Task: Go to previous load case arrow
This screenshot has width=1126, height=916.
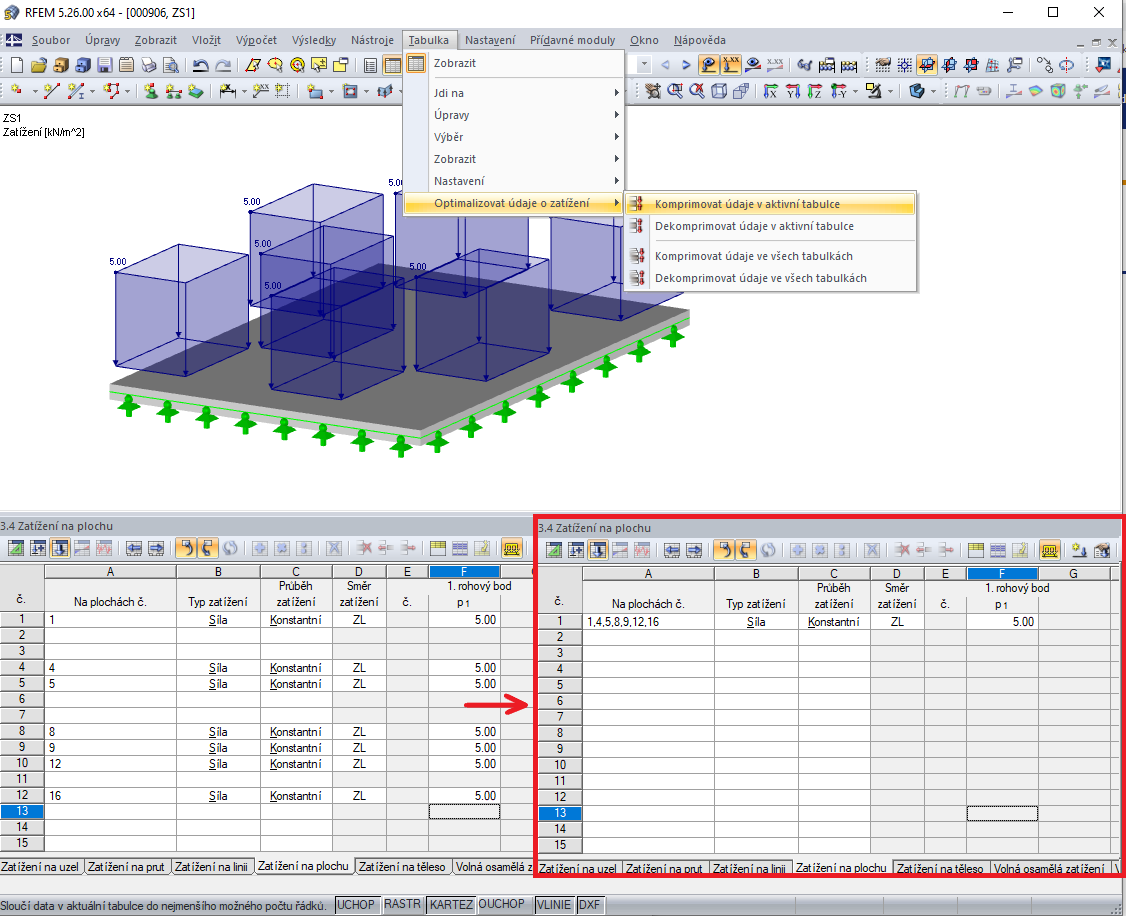Action: coord(665,65)
